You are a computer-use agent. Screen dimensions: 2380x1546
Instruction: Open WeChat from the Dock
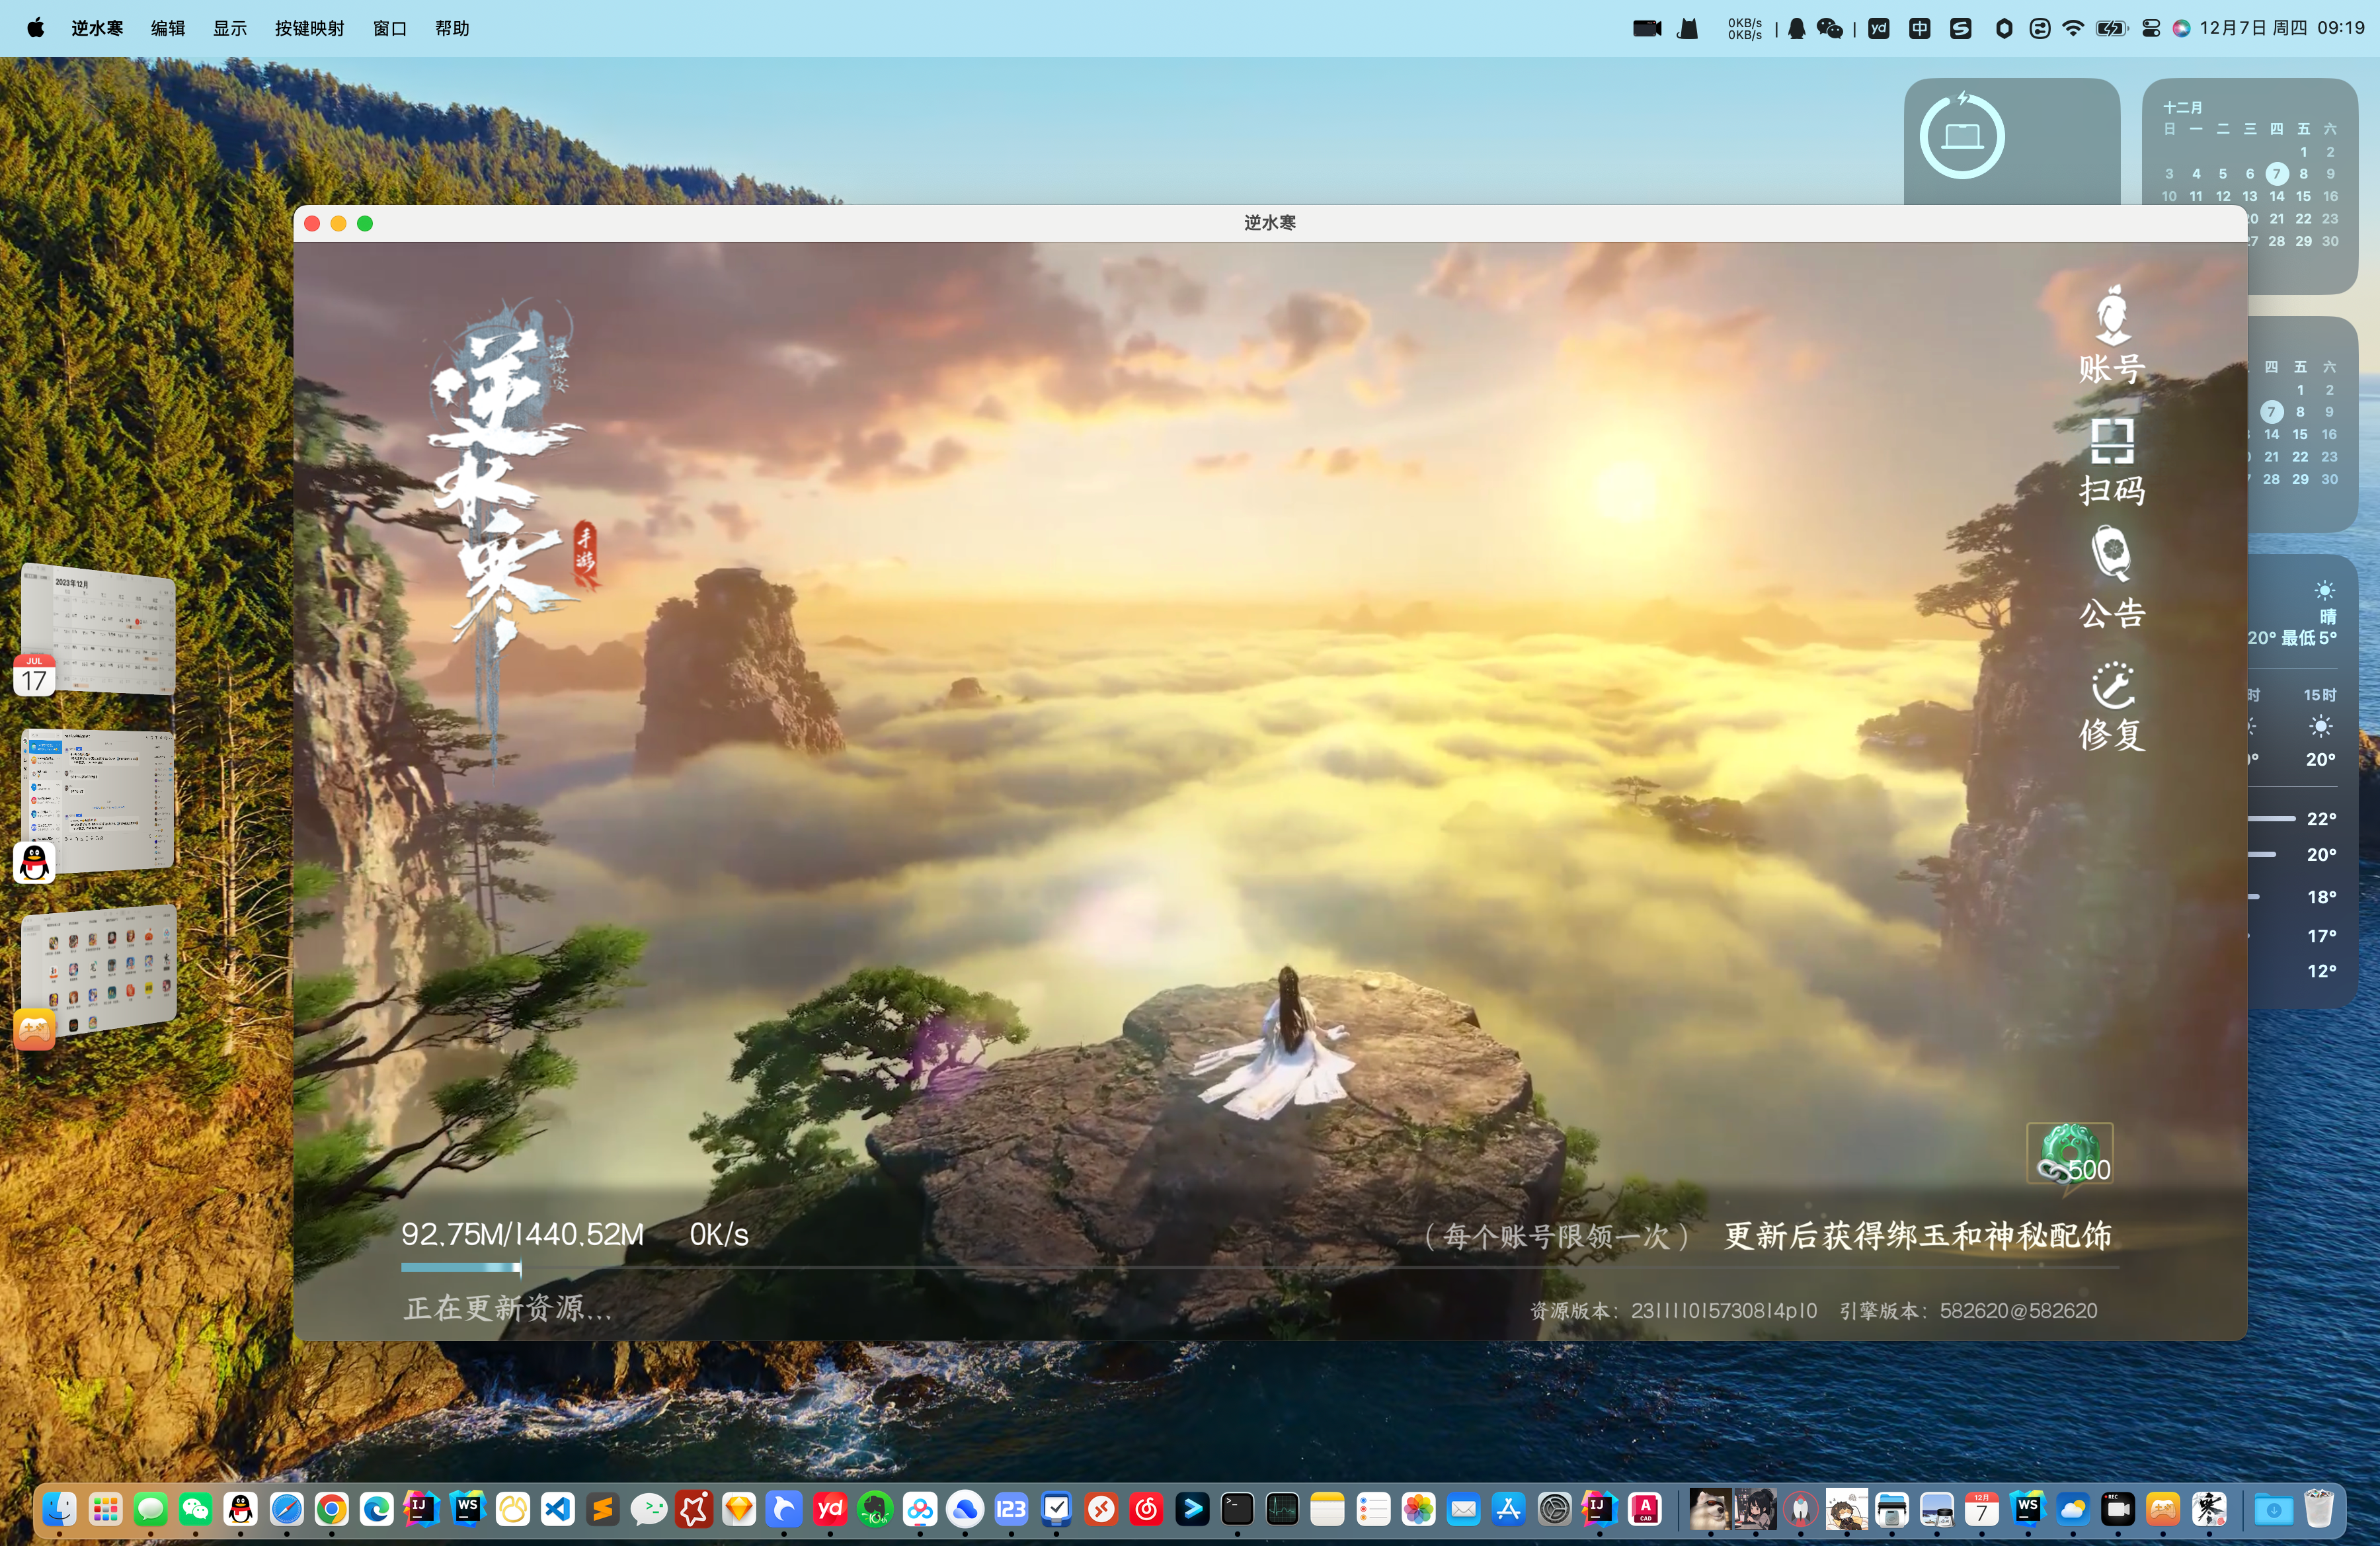tap(195, 1508)
